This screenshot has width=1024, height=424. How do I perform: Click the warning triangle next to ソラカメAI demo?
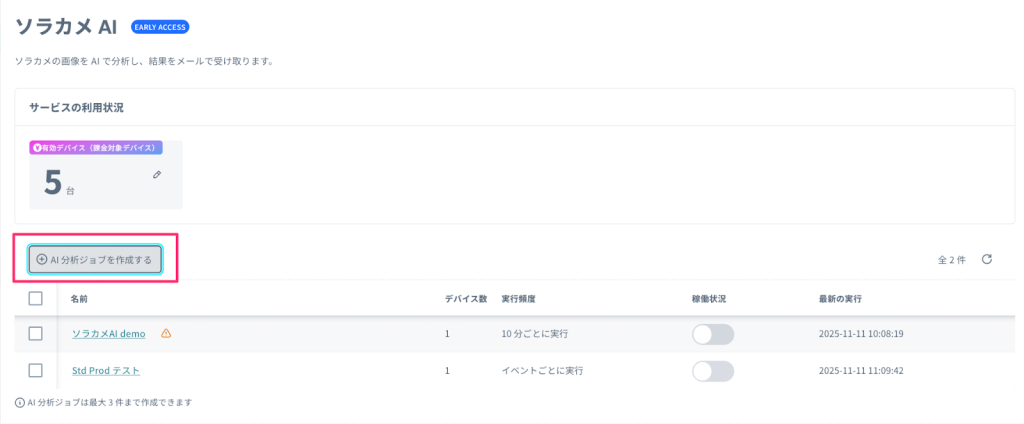click(x=166, y=334)
